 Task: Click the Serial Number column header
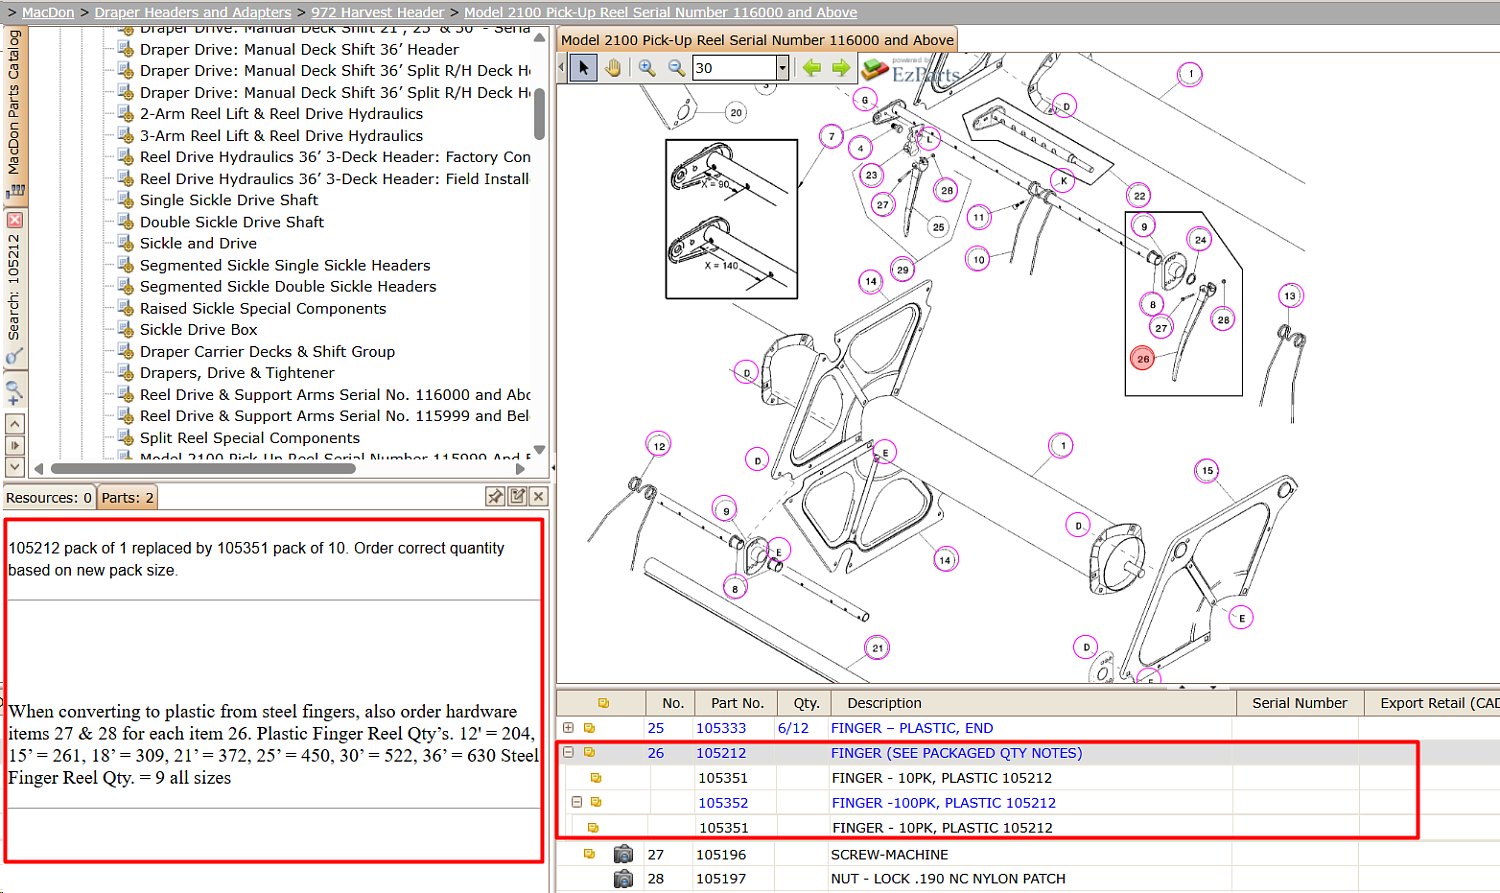tap(1299, 703)
